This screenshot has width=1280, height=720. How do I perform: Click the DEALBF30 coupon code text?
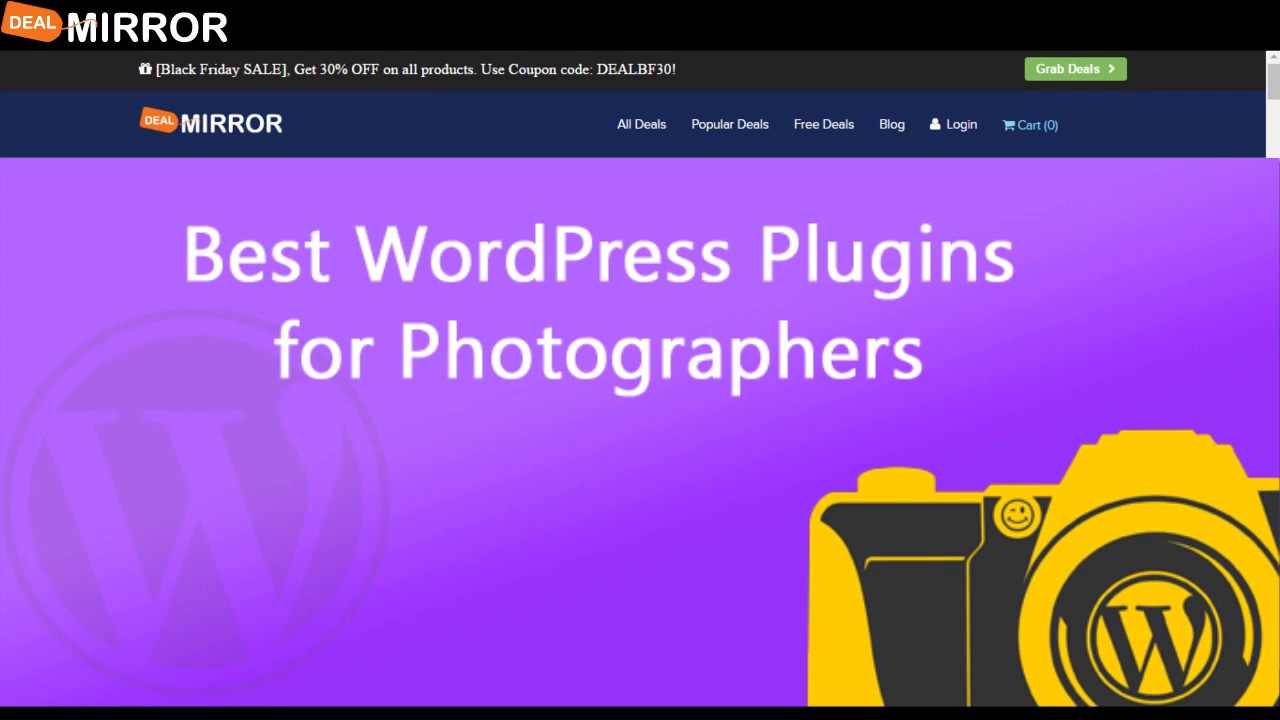tap(635, 69)
